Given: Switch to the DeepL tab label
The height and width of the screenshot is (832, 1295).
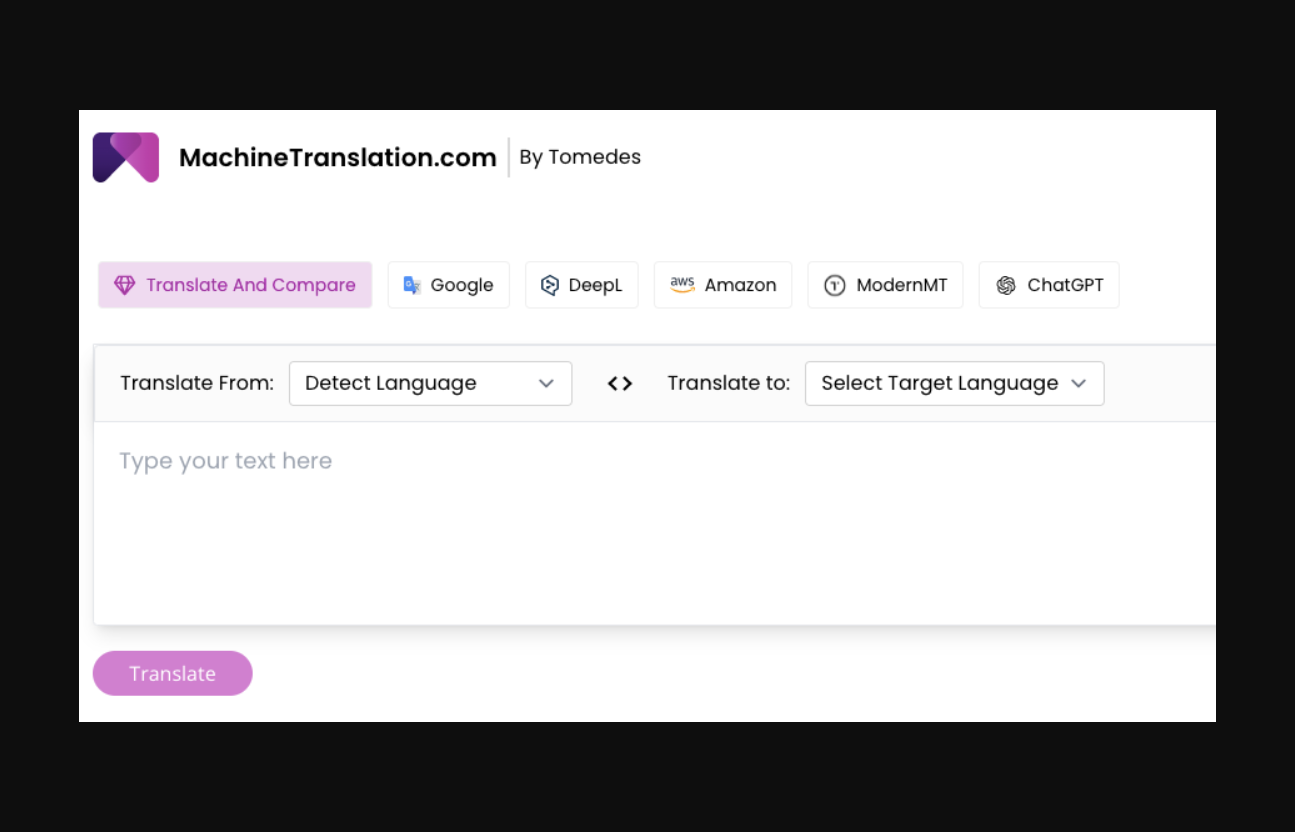Looking at the screenshot, I should click(x=595, y=285).
